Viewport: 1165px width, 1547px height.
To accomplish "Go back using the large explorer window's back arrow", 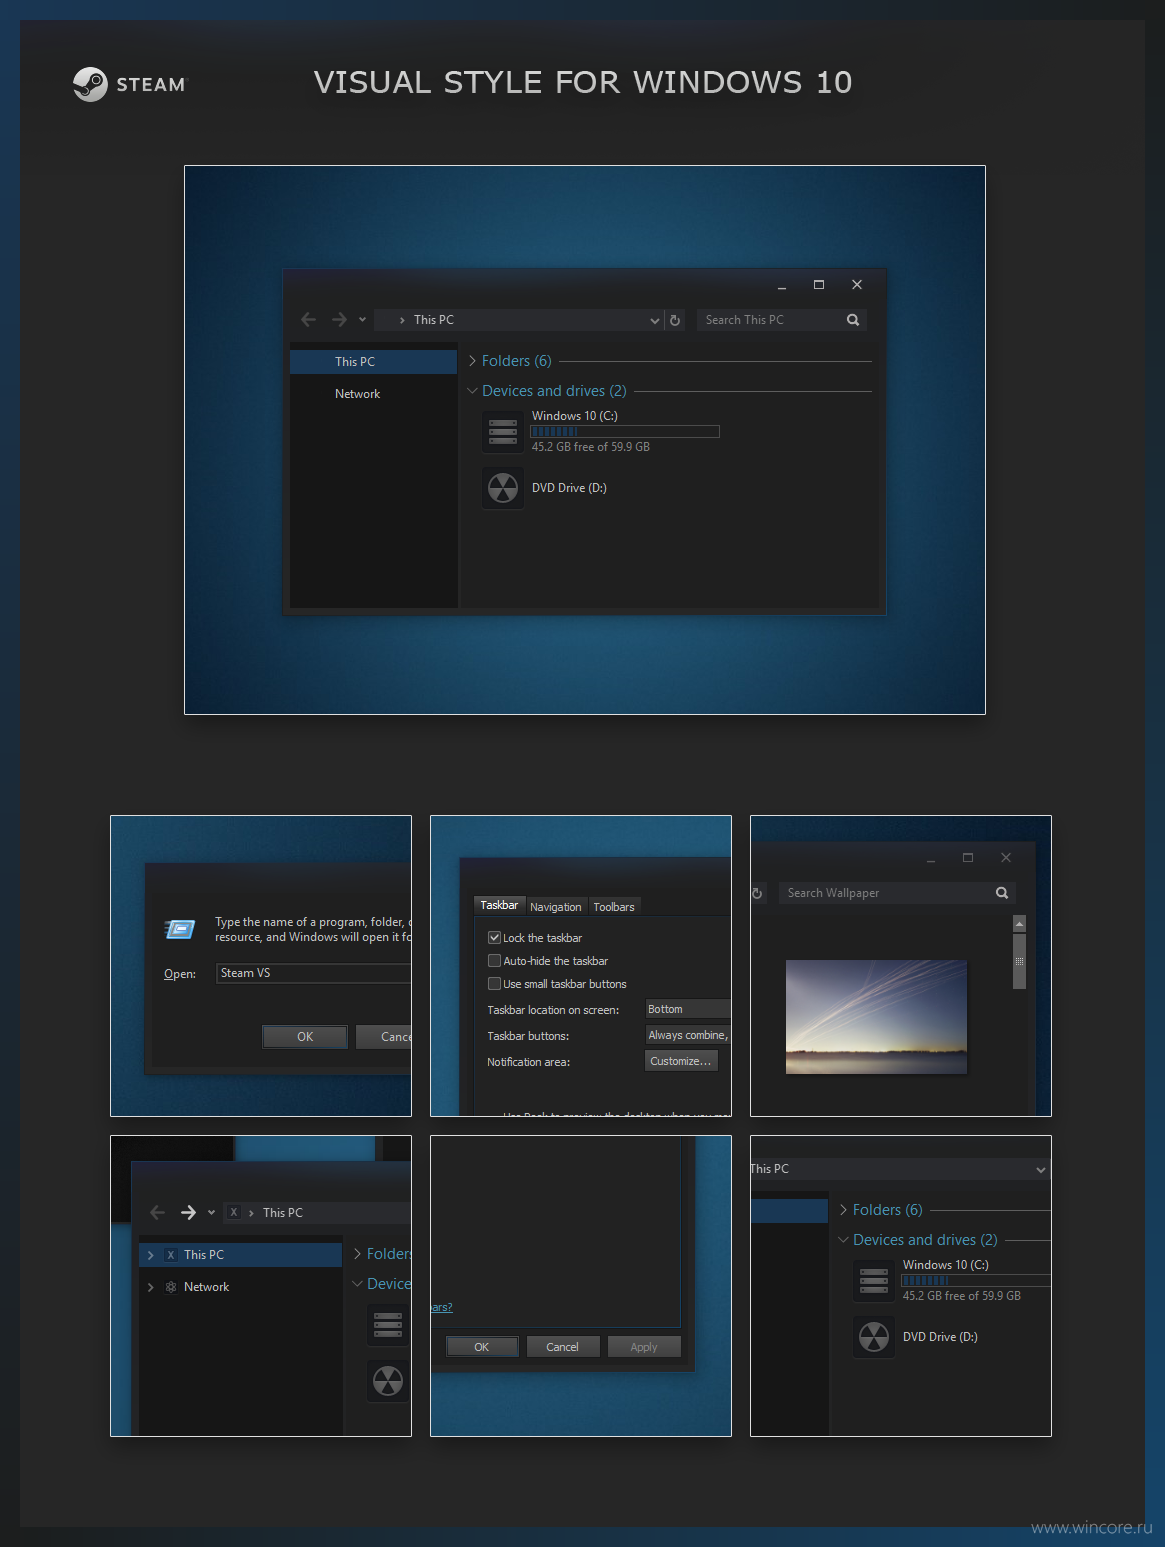I will click(308, 320).
